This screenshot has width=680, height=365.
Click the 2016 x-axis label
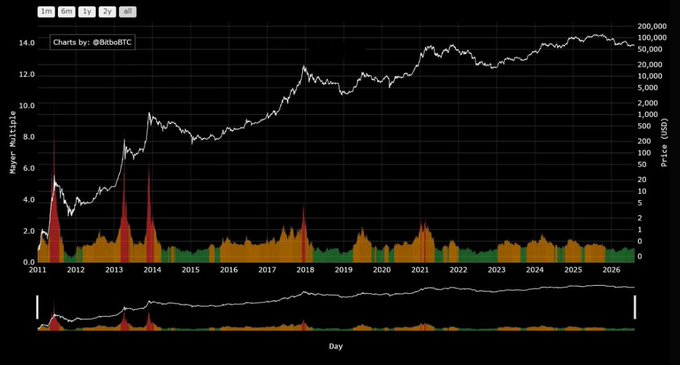(x=229, y=270)
